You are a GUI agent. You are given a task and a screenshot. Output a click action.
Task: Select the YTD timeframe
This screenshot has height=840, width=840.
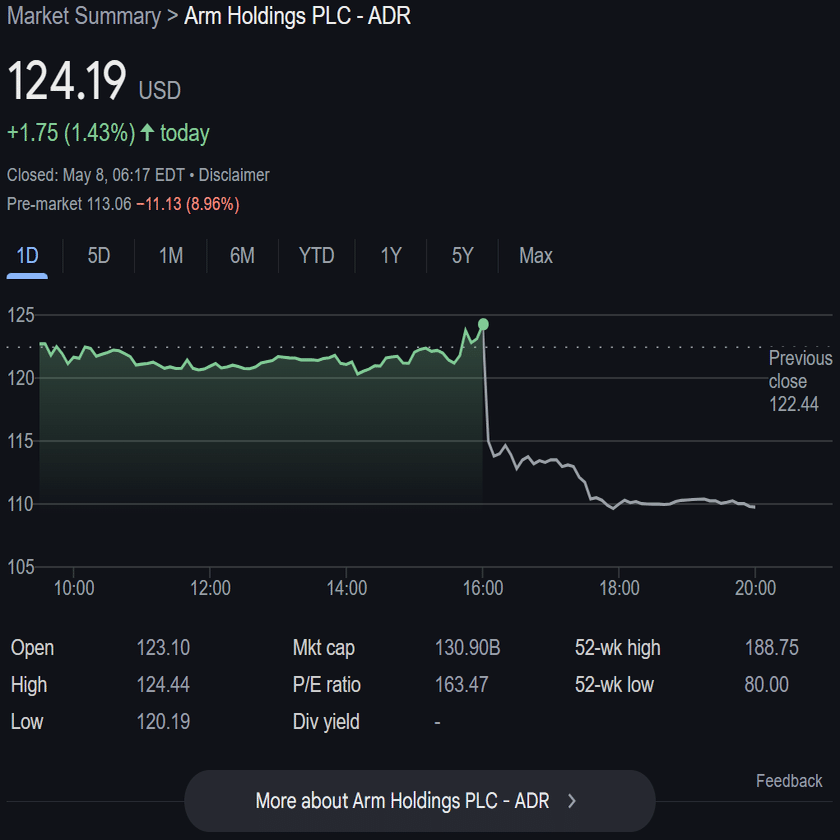pyautogui.click(x=316, y=256)
